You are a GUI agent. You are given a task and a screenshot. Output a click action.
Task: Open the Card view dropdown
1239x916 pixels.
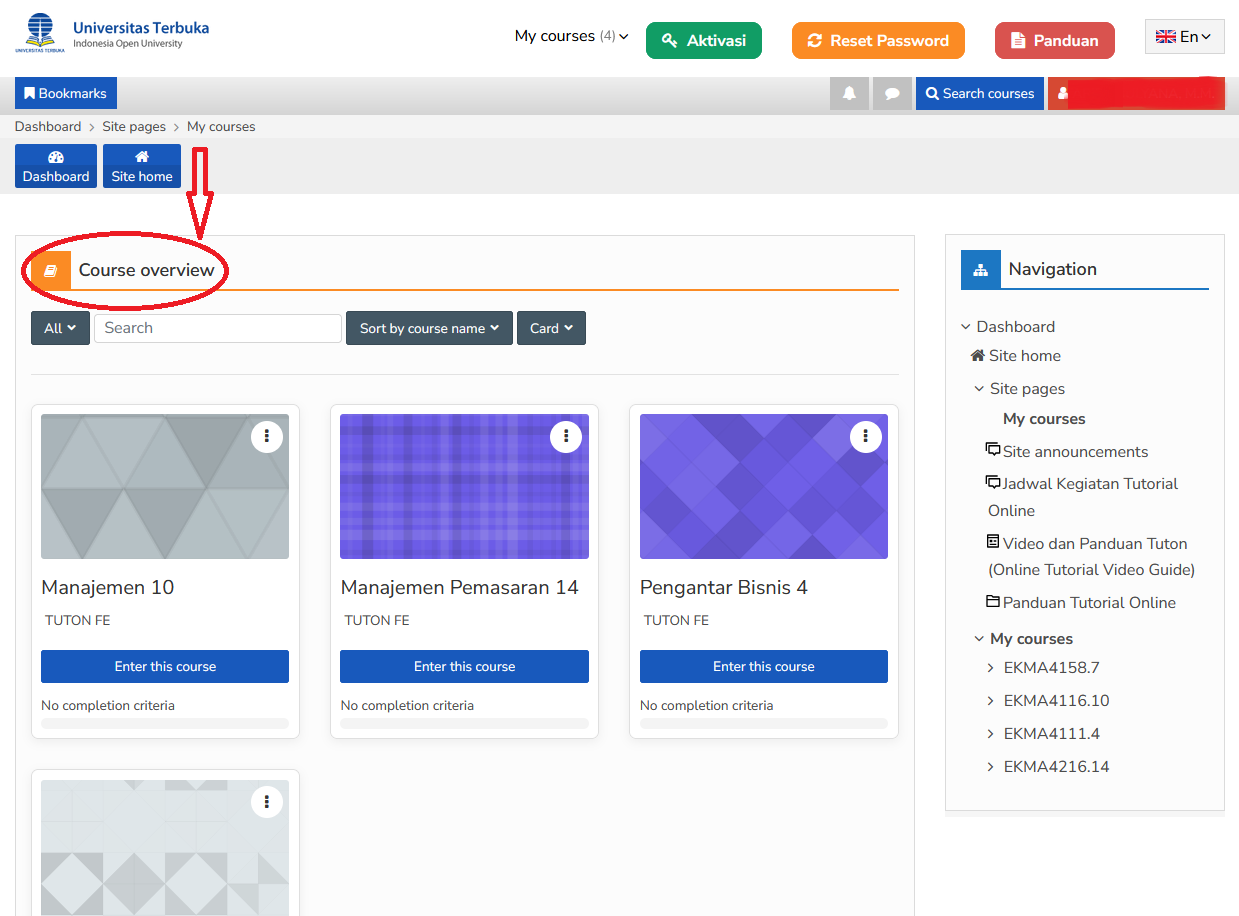click(x=551, y=327)
